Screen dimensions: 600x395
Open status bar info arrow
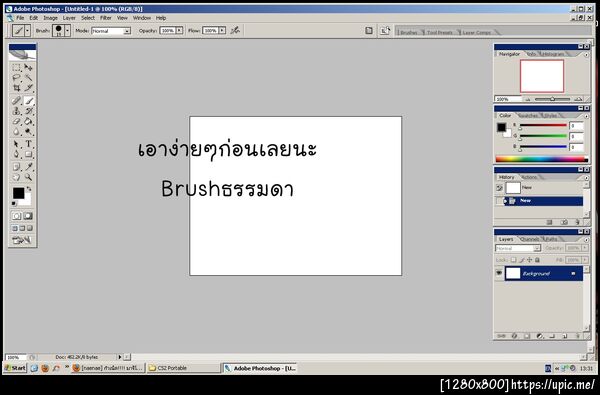tap(119, 357)
